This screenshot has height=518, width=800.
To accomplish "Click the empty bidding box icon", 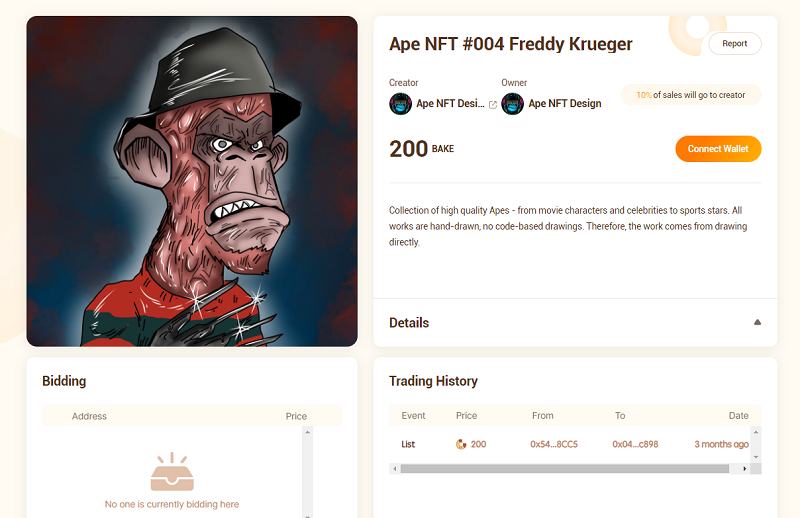I will click(x=172, y=472).
